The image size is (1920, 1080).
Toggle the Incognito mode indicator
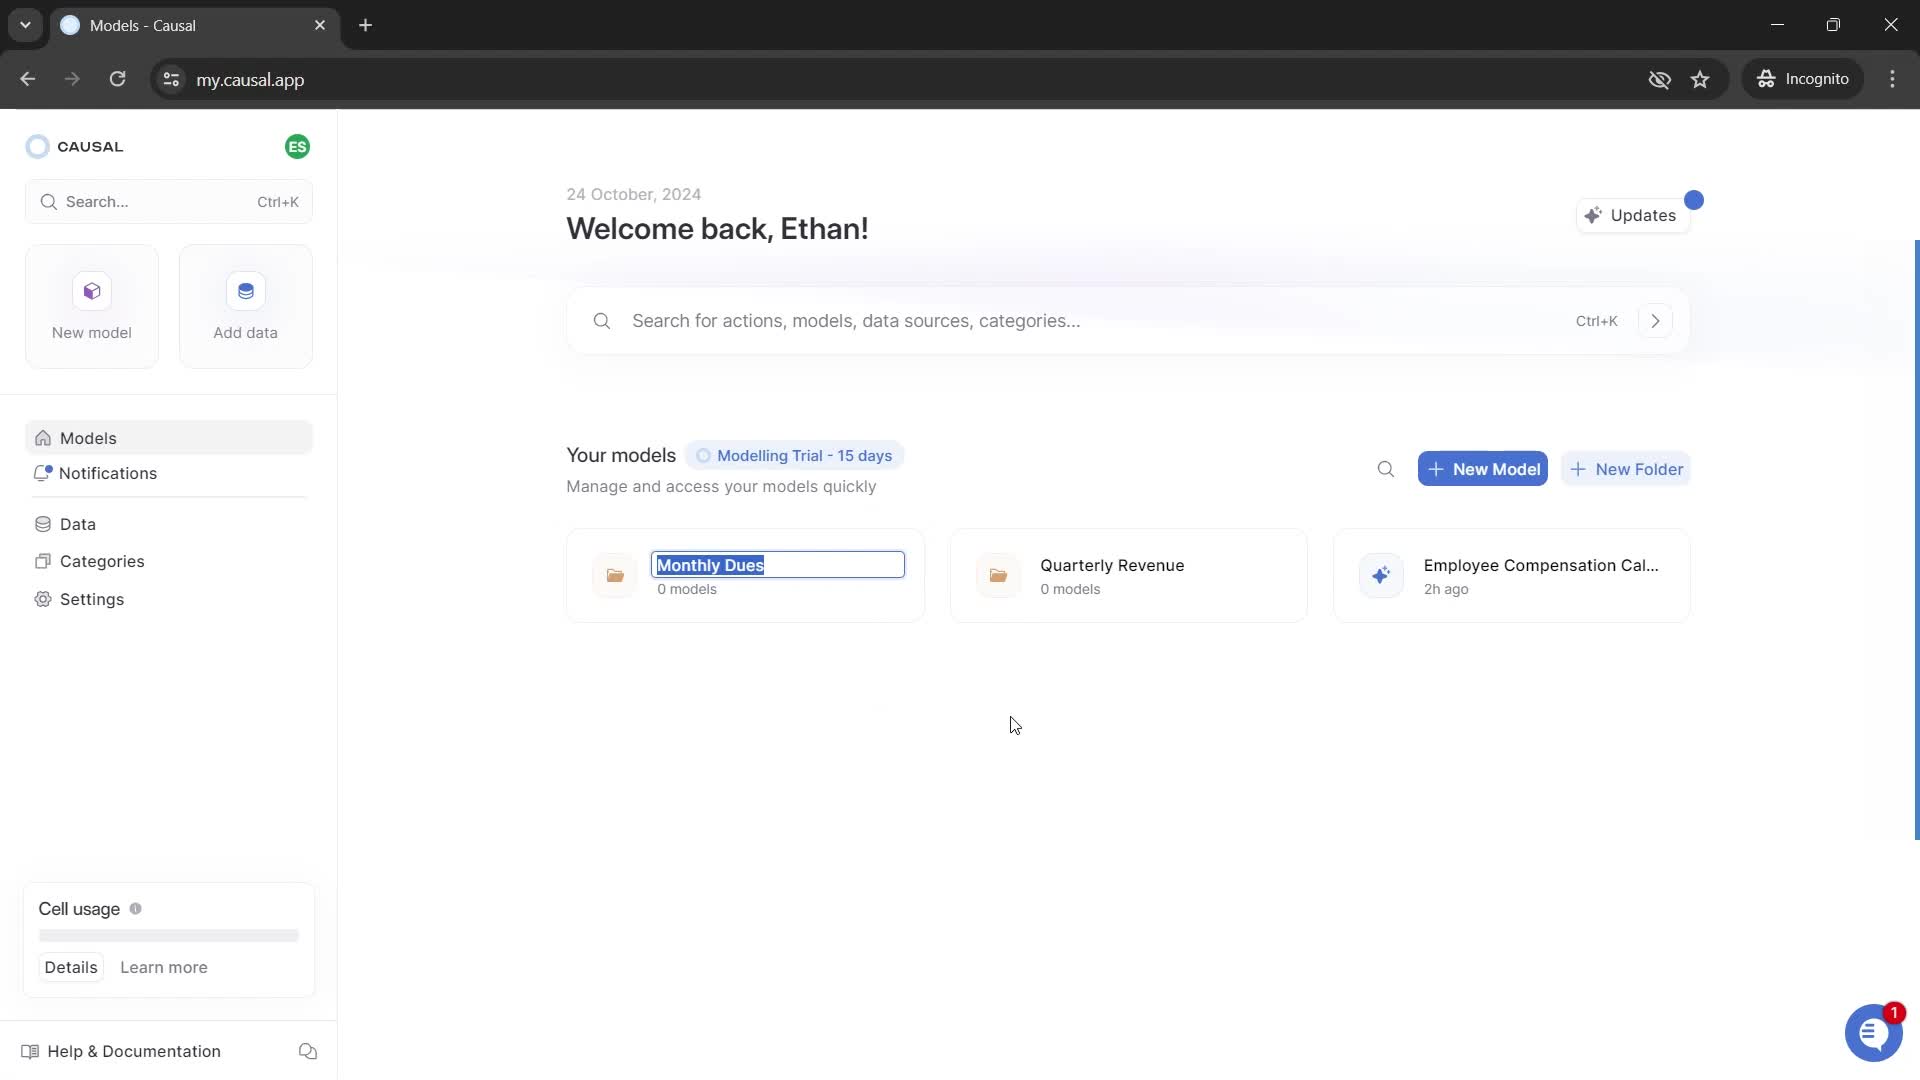[x=1807, y=79]
